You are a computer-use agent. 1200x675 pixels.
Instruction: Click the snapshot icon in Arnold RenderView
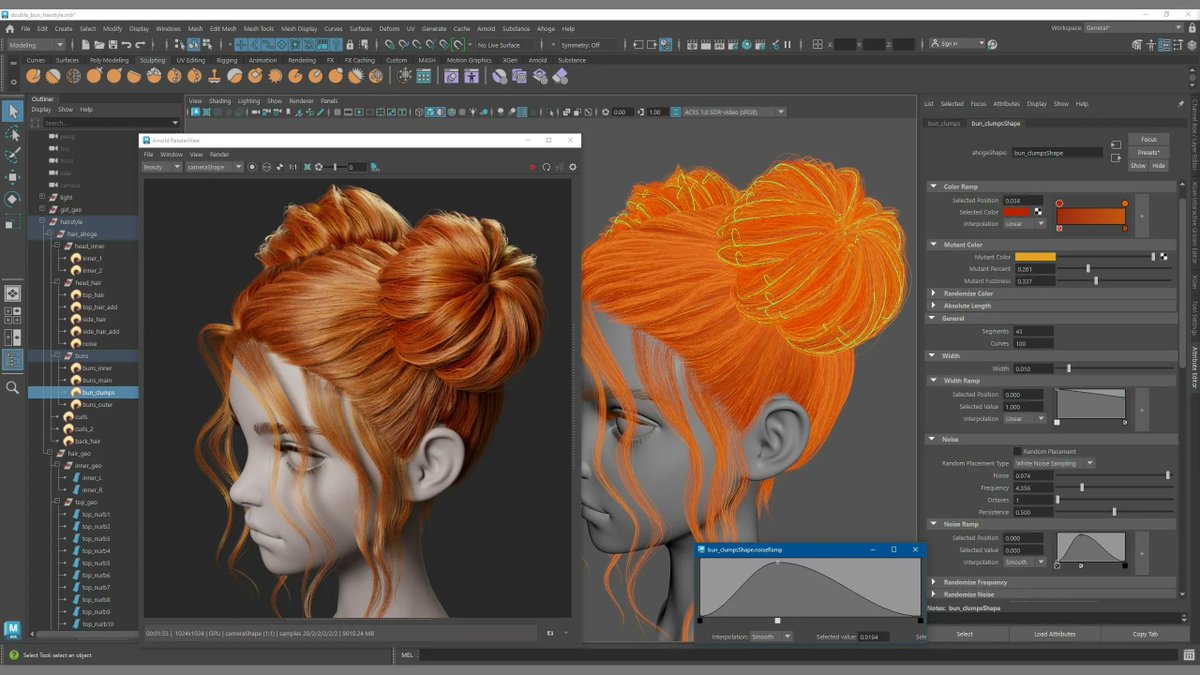pos(252,167)
